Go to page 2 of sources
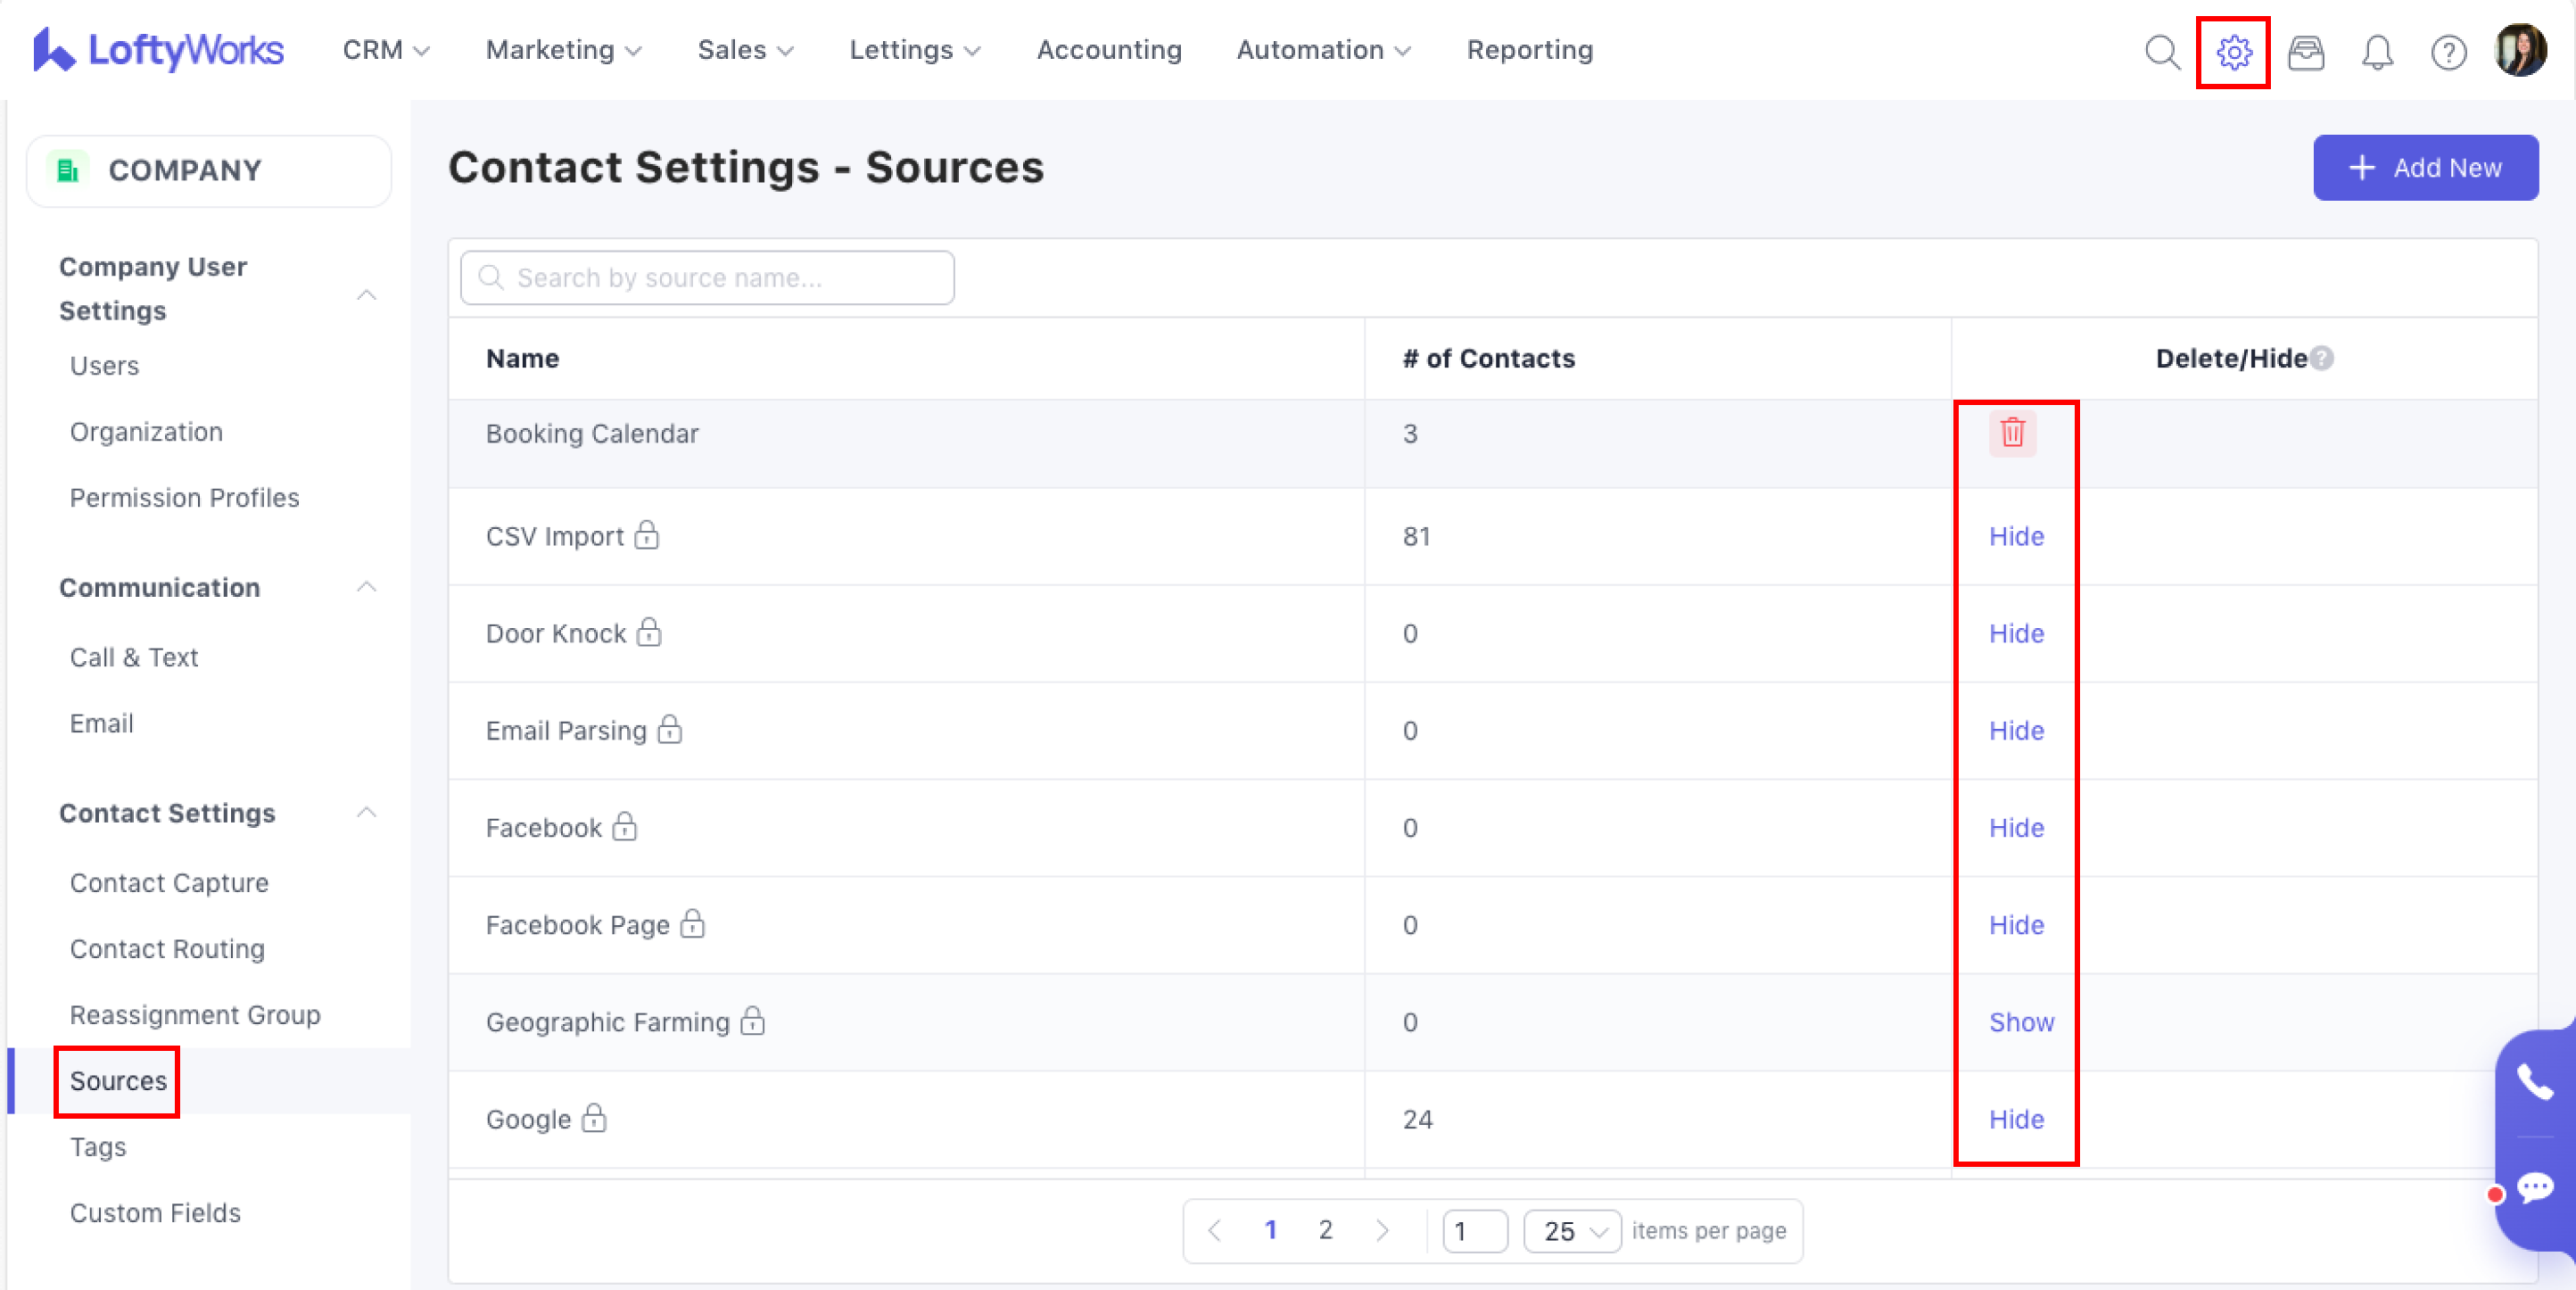 (x=1325, y=1230)
